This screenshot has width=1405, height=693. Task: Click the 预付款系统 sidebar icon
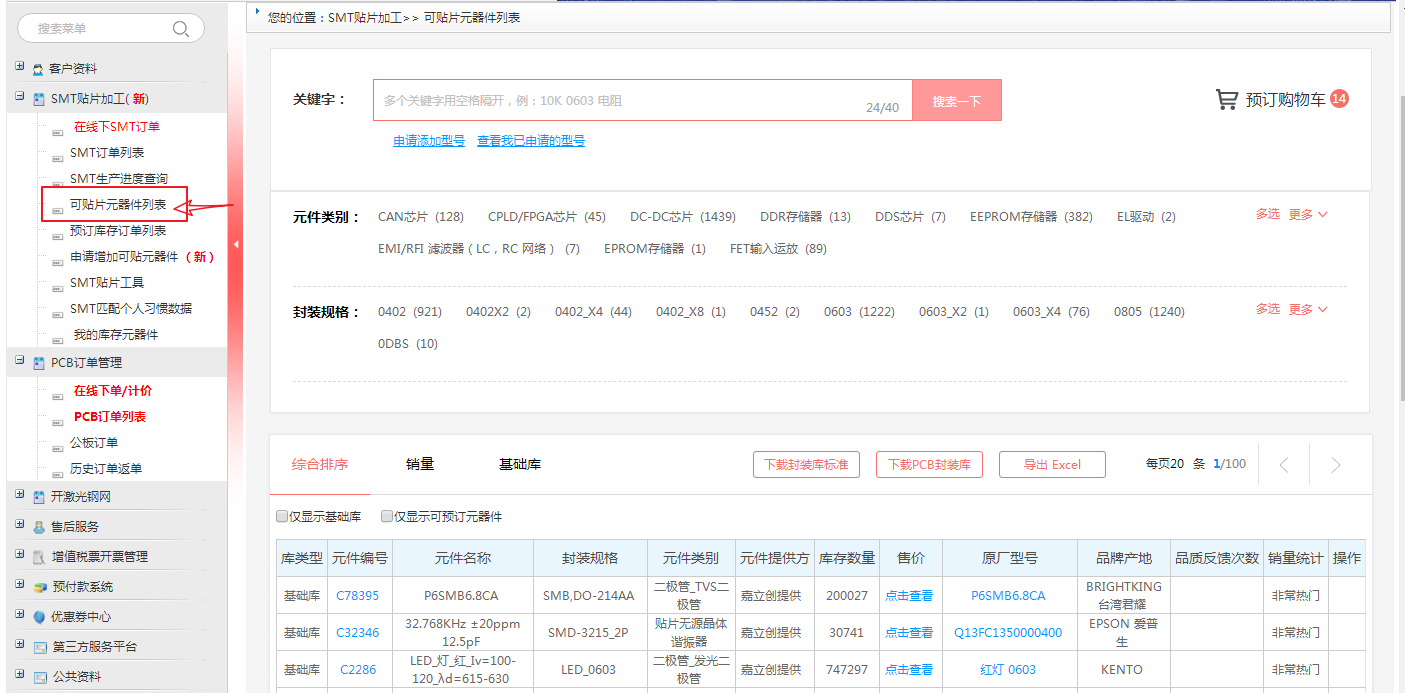[40, 587]
